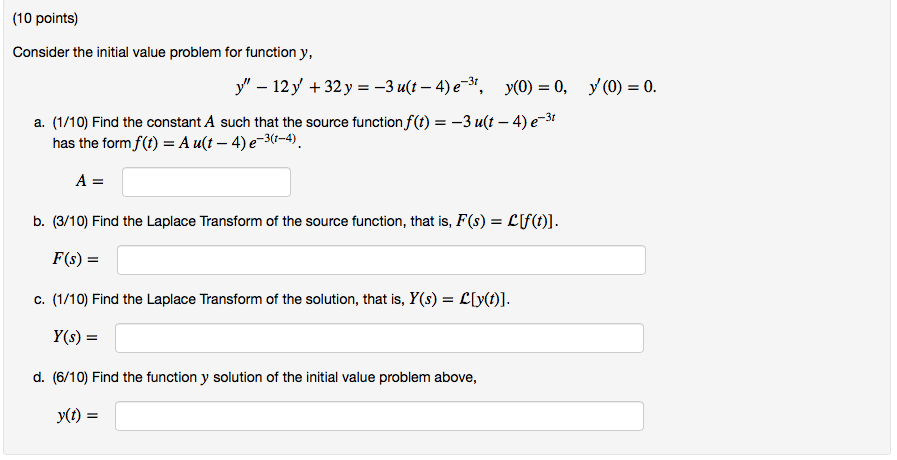Click the "A =" label
This screenshot has width=897, height=460.
(90, 181)
